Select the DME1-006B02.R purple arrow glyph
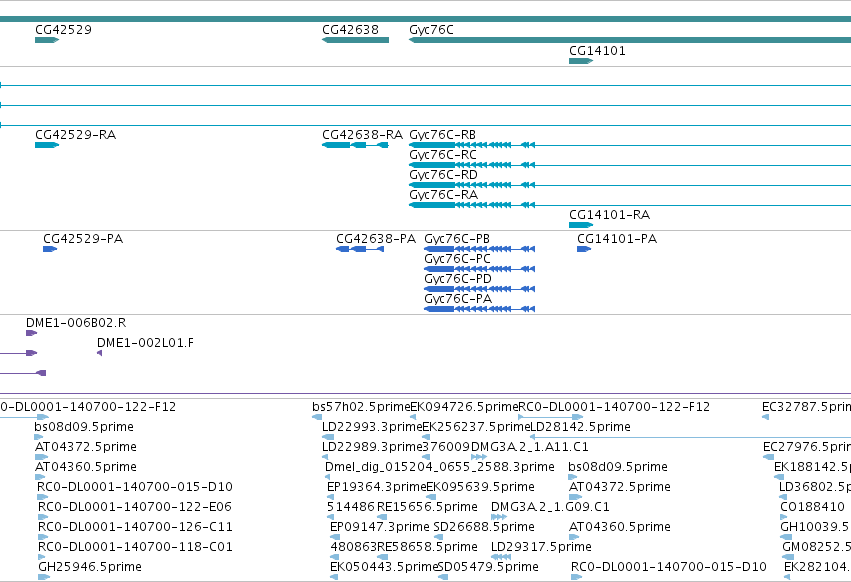 31,333
